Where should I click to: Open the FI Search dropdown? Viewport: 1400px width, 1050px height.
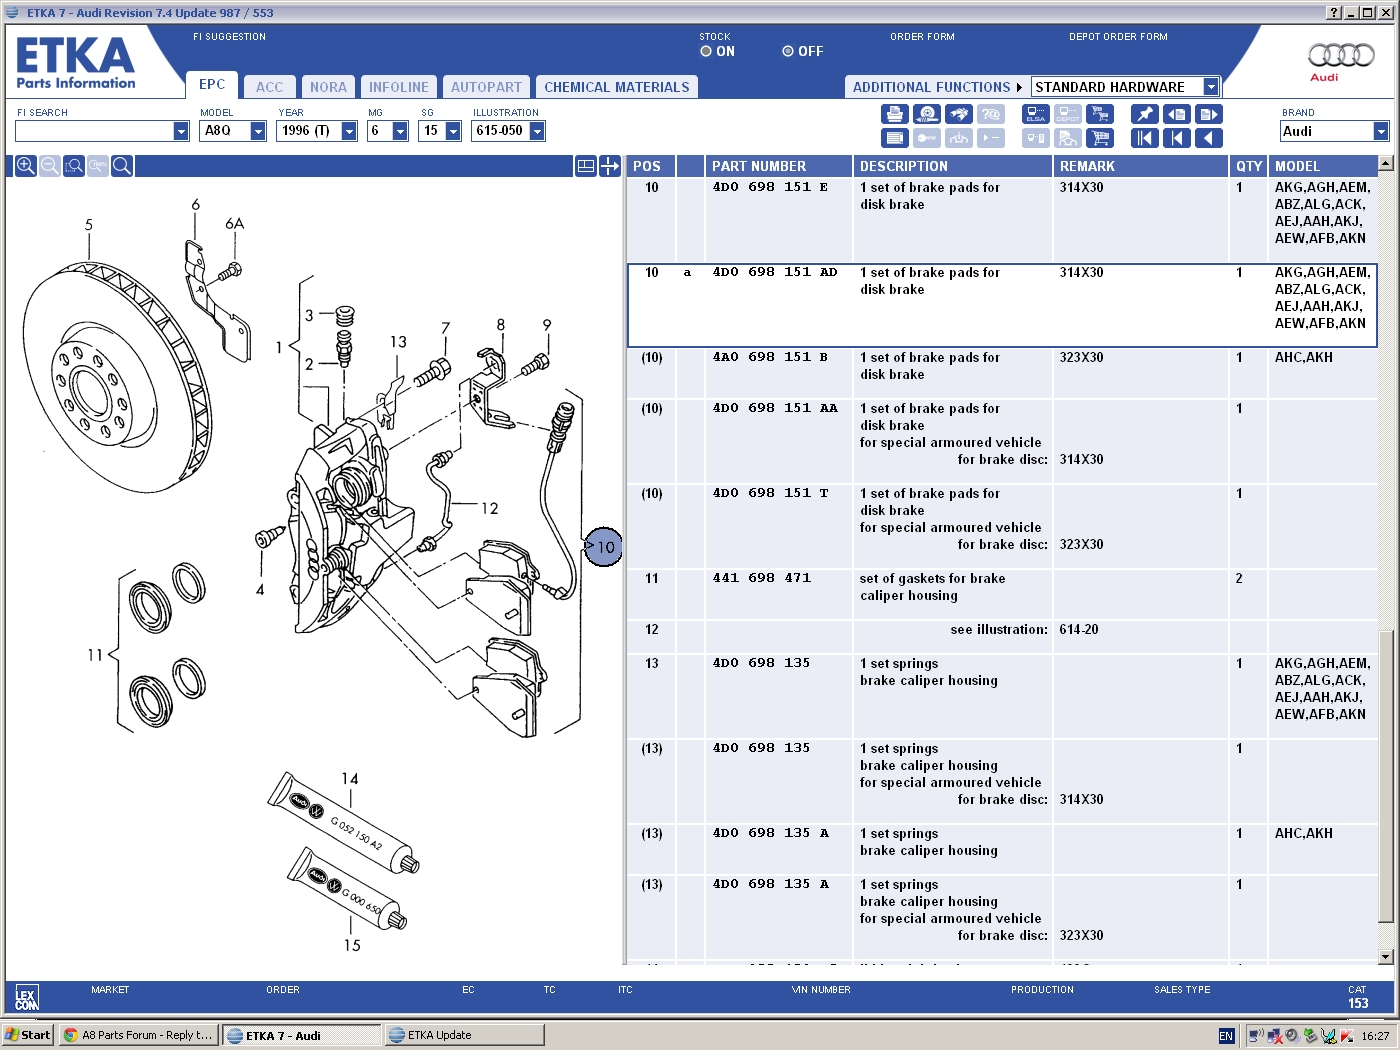click(x=181, y=131)
